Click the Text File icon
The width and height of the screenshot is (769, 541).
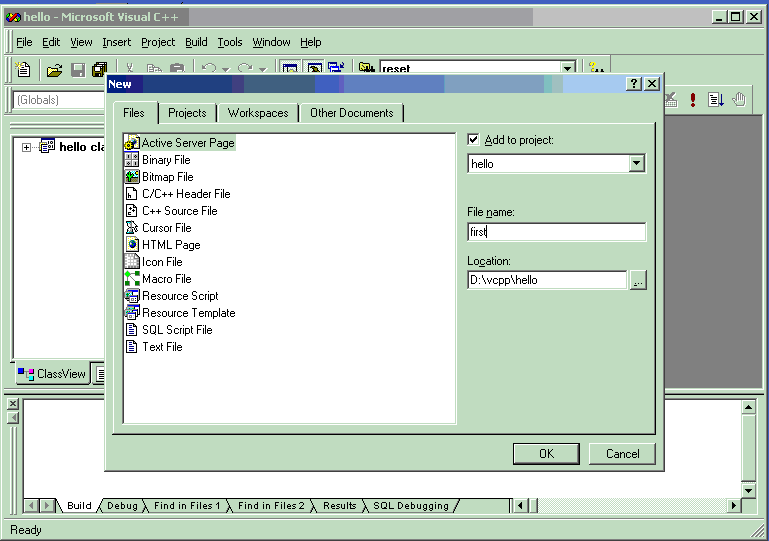[131, 347]
